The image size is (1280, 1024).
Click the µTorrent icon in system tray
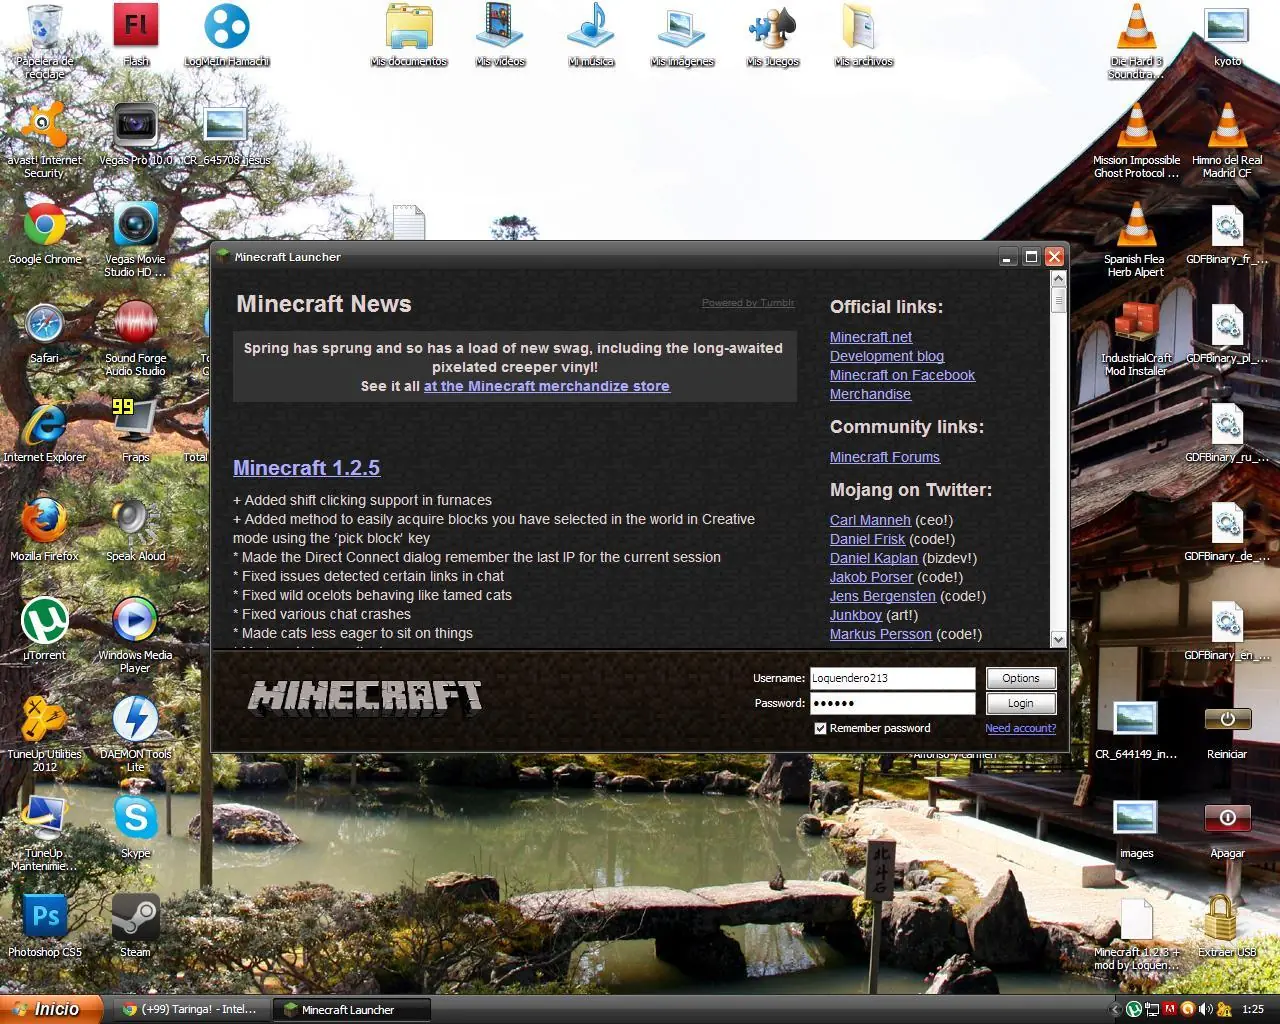click(1134, 1009)
